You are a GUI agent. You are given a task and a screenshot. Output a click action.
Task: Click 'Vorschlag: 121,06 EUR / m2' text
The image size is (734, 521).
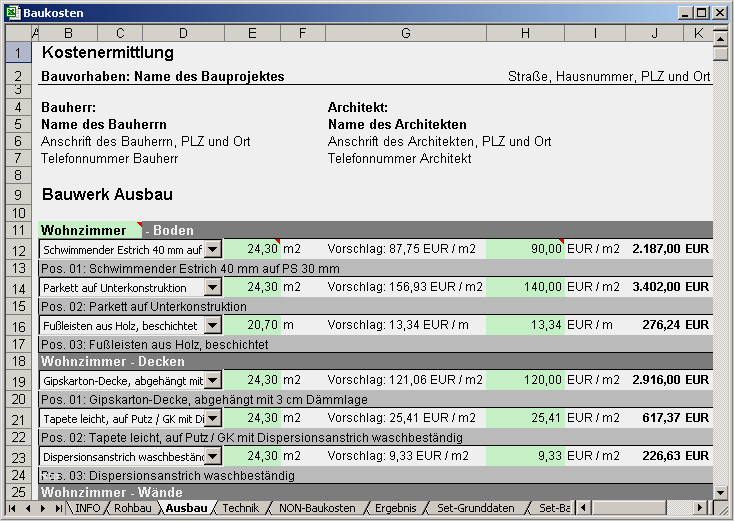pyautogui.click(x=405, y=380)
